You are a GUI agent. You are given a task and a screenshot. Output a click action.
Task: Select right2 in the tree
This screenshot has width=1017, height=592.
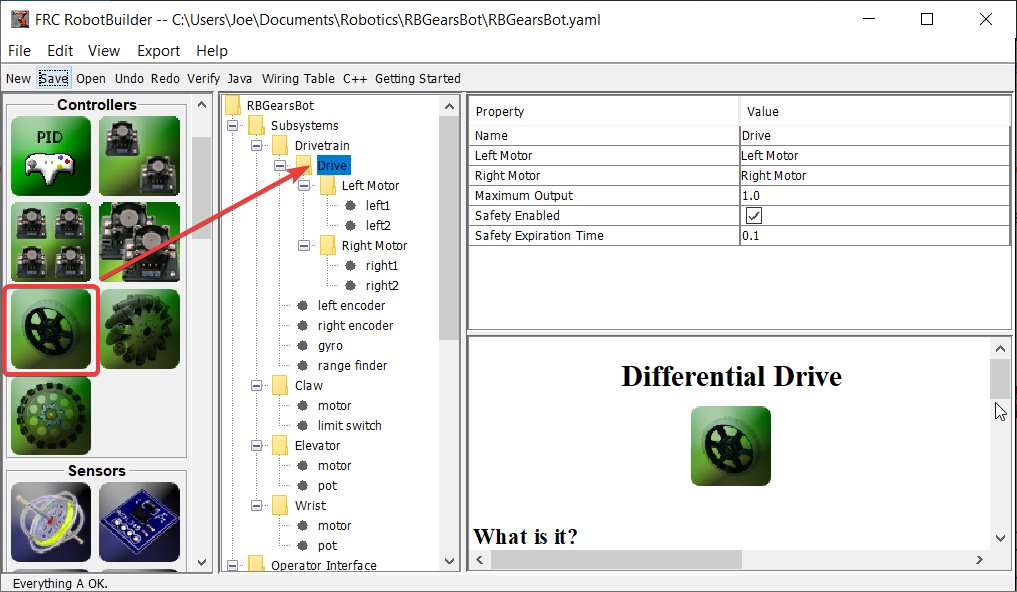381,285
